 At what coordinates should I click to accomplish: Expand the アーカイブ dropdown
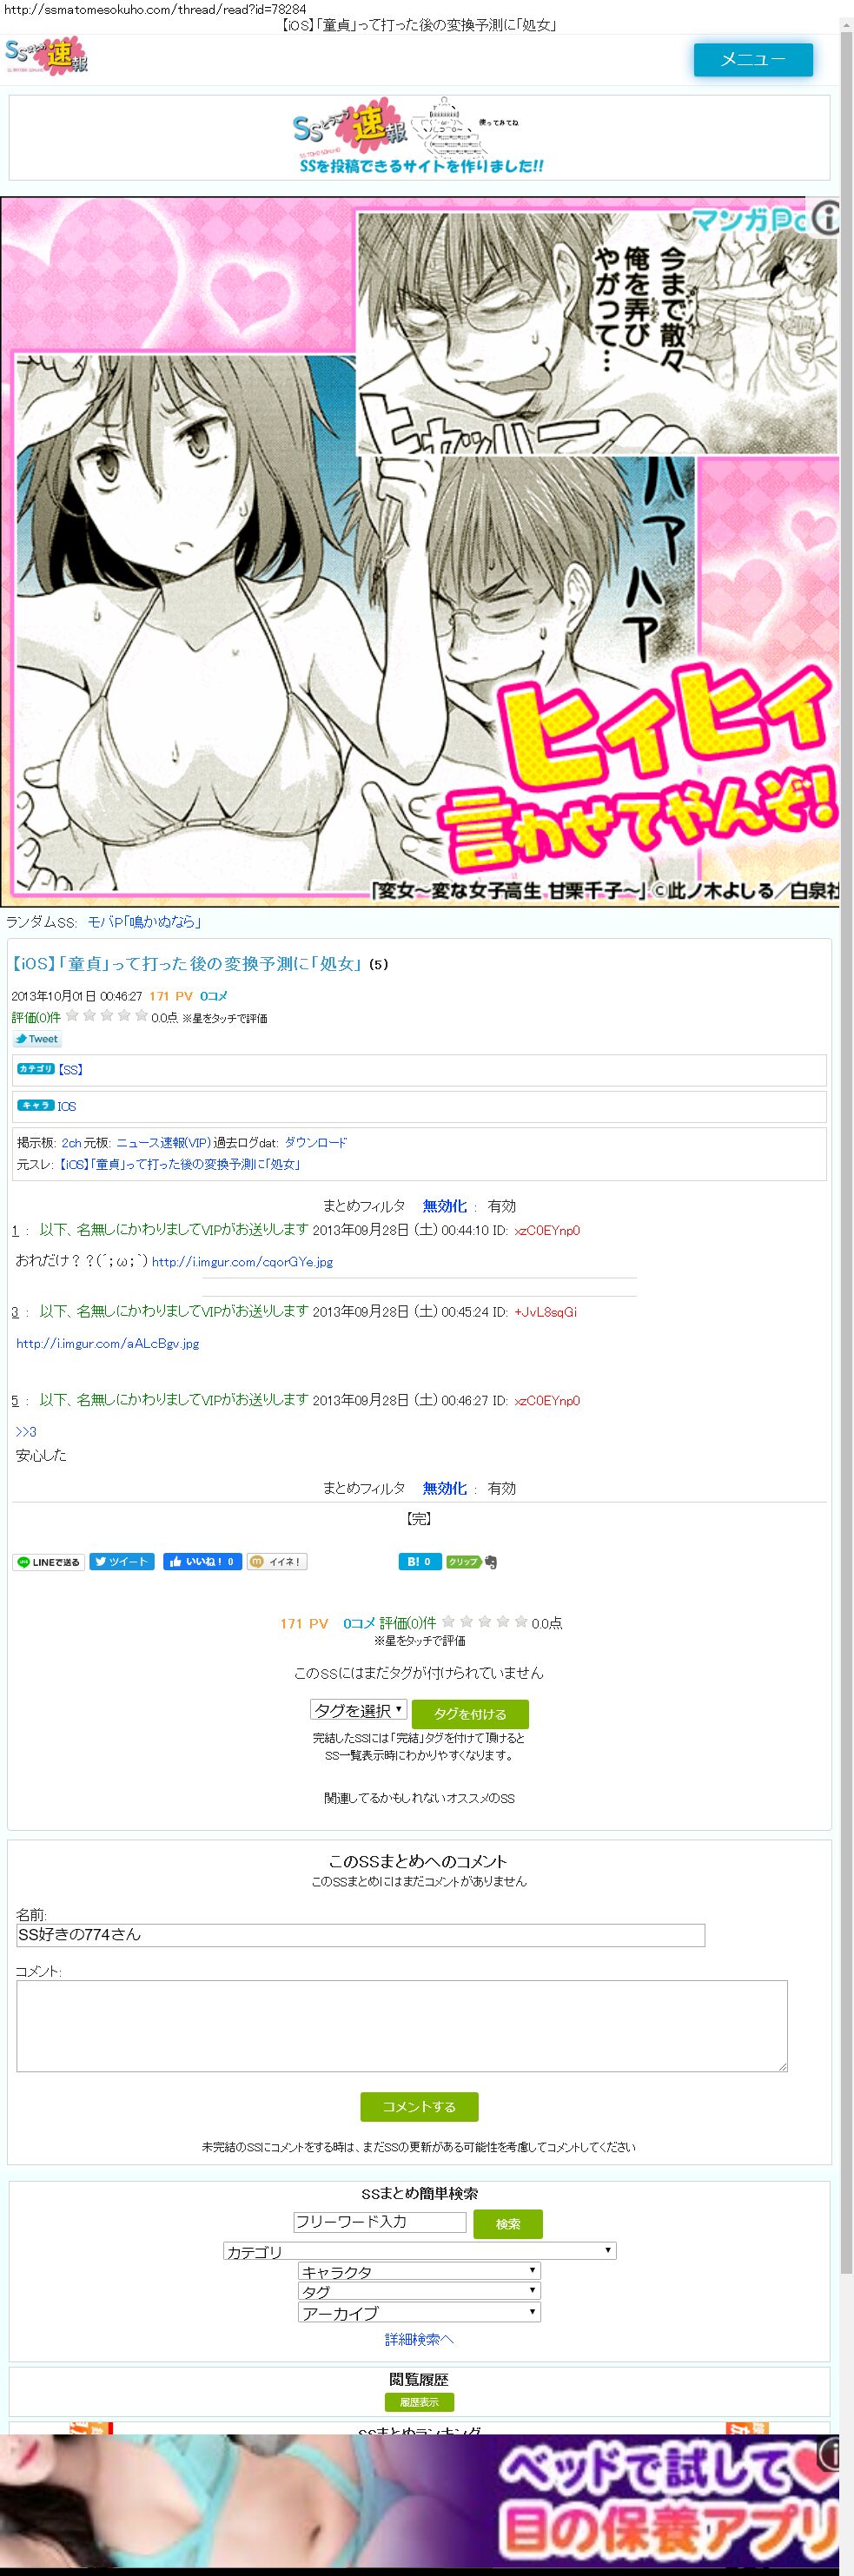419,2312
